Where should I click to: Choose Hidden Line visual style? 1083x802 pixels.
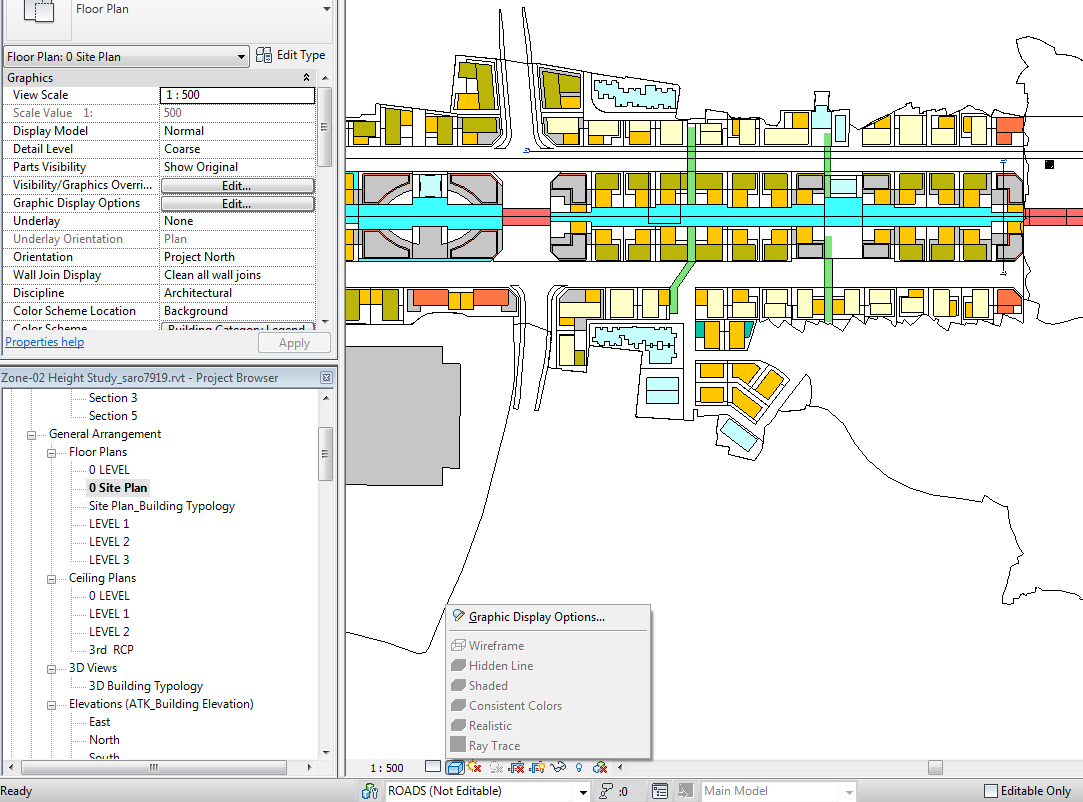501,665
